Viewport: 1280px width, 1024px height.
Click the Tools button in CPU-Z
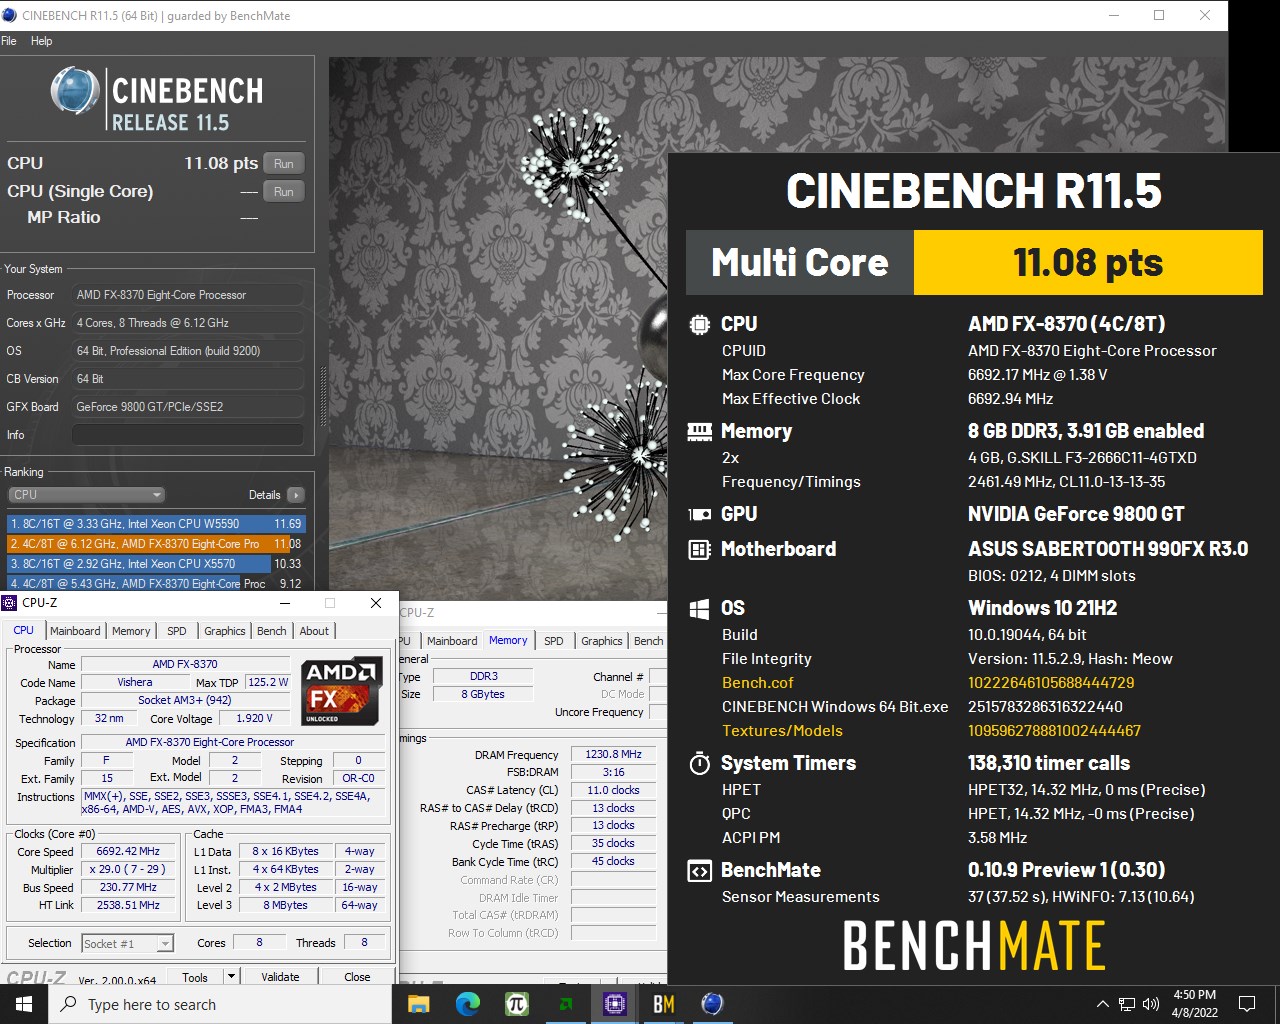coord(195,977)
